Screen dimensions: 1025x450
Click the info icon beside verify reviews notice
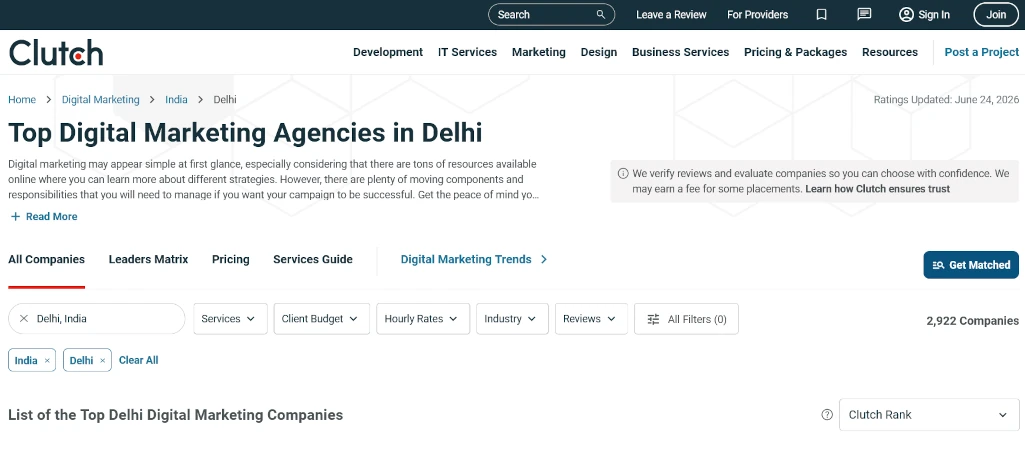(622, 174)
